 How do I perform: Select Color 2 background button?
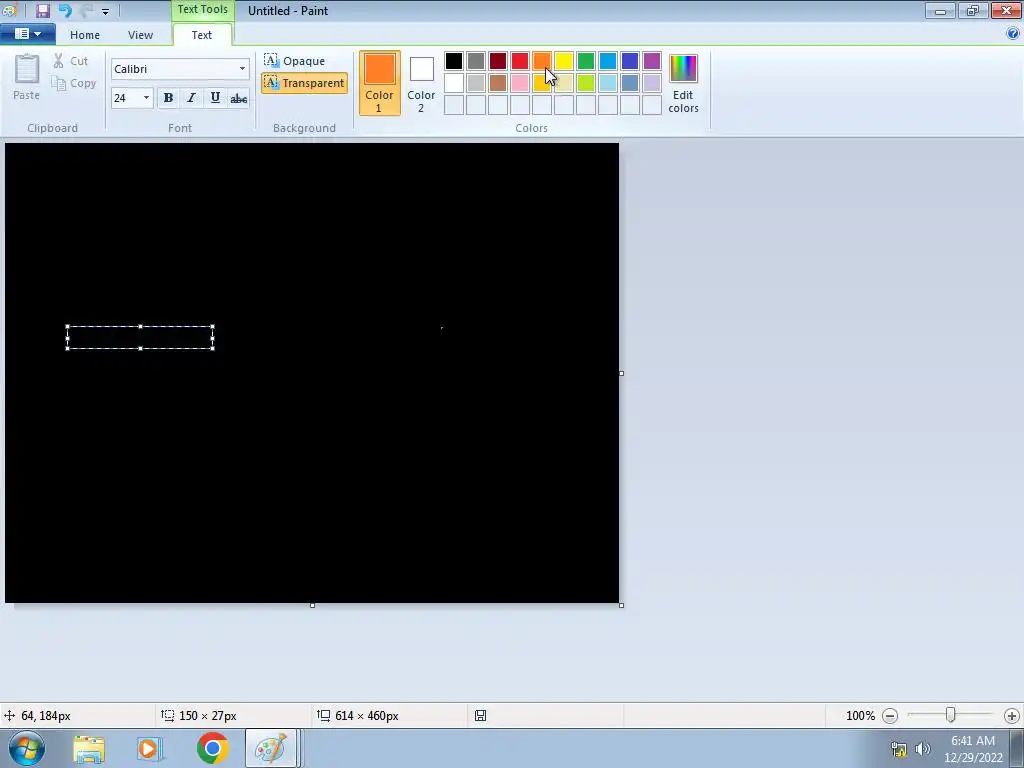click(x=421, y=83)
